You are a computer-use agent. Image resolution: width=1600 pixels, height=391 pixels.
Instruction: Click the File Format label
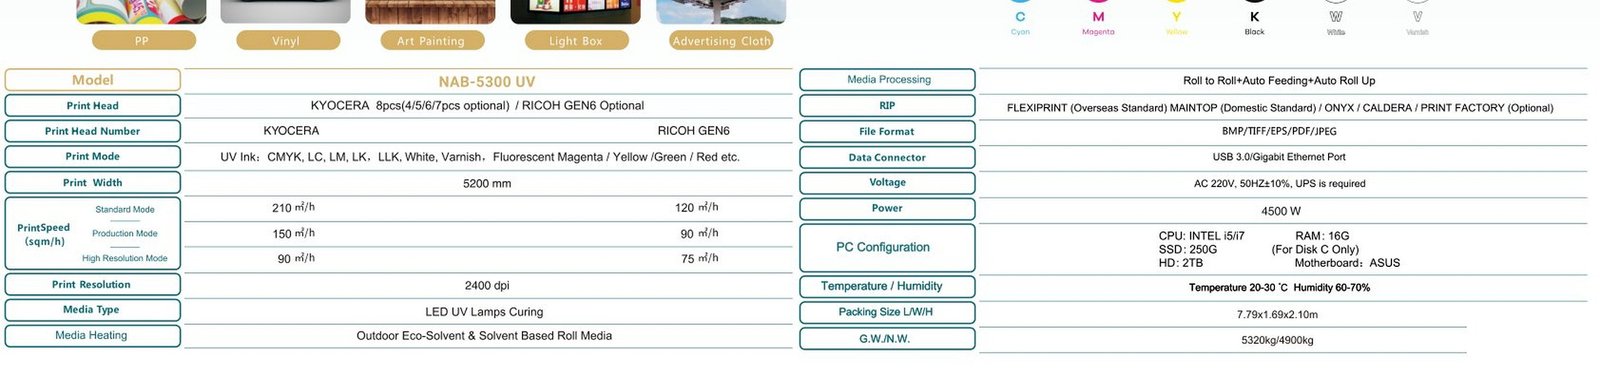point(888,132)
